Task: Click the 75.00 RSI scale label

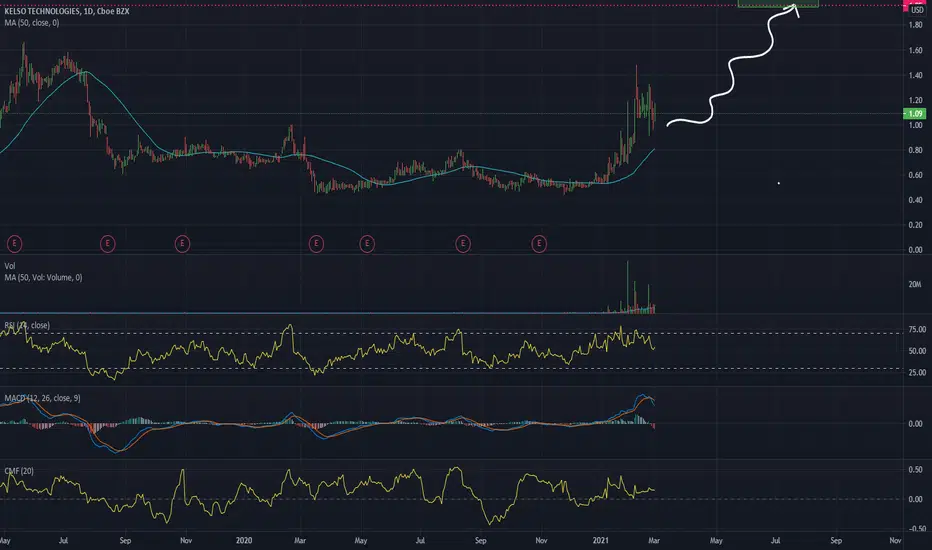Action: pos(917,329)
